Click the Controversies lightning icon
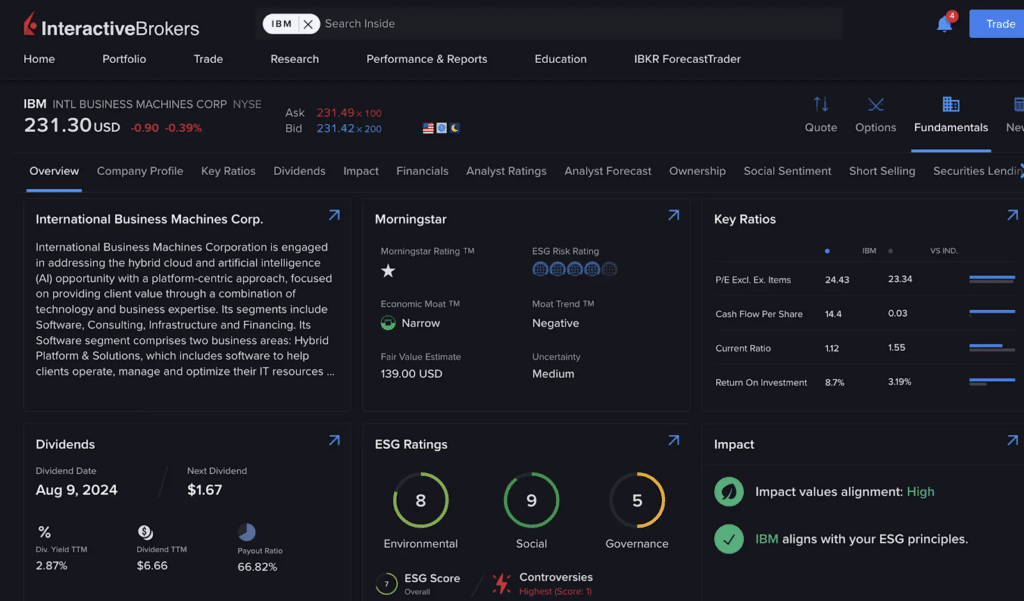Image resolution: width=1024 pixels, height=601 pixels. coord(502,583)
